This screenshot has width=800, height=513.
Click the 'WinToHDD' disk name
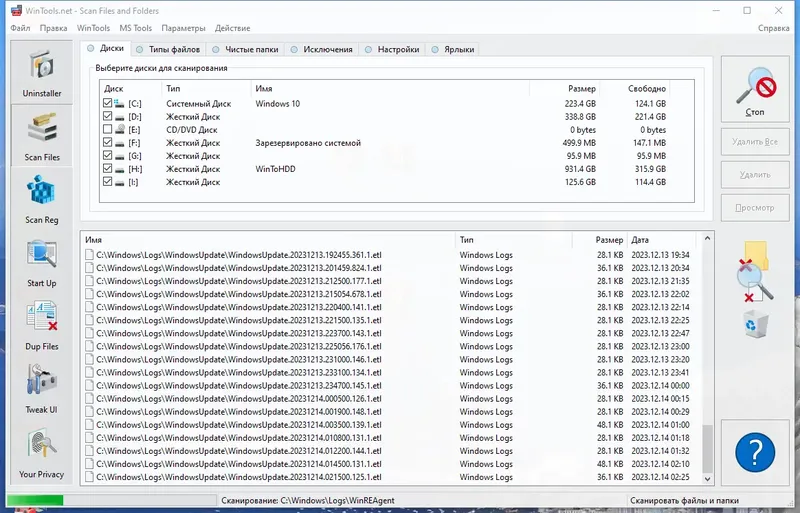[x=275, y=169]
